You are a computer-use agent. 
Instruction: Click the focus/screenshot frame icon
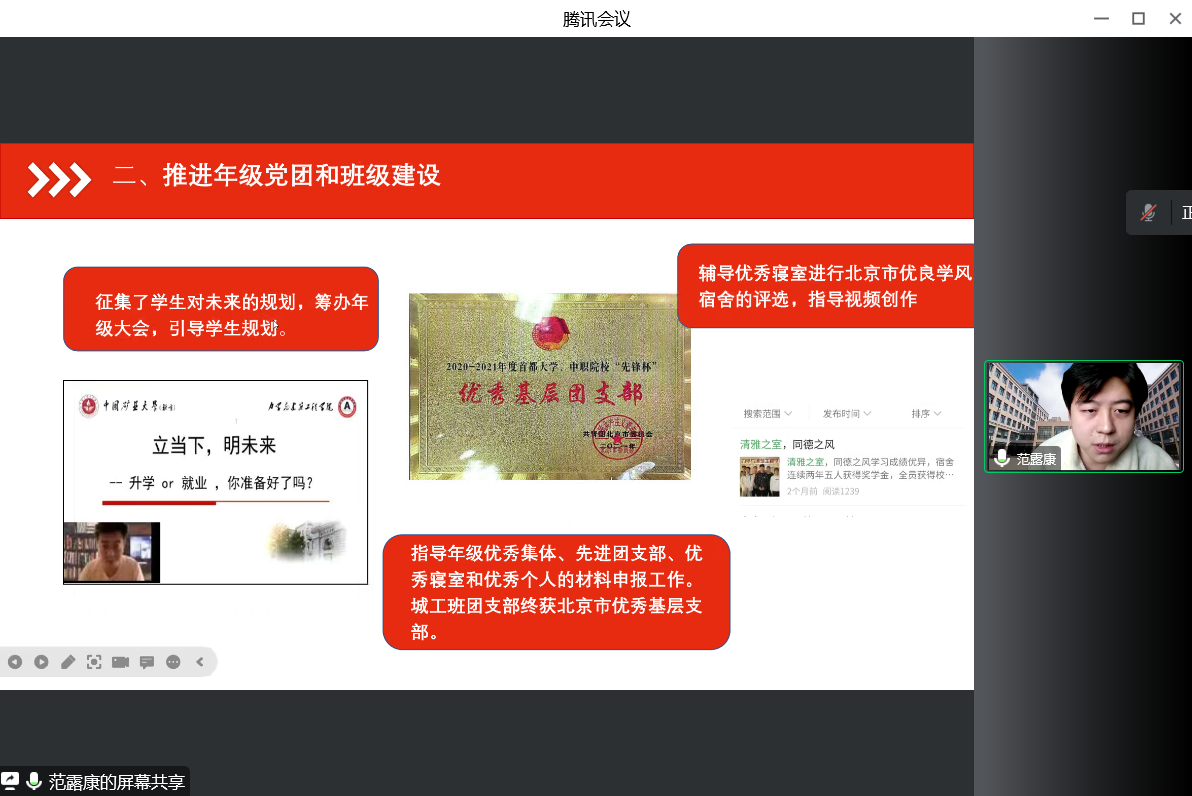click(94, 662)
